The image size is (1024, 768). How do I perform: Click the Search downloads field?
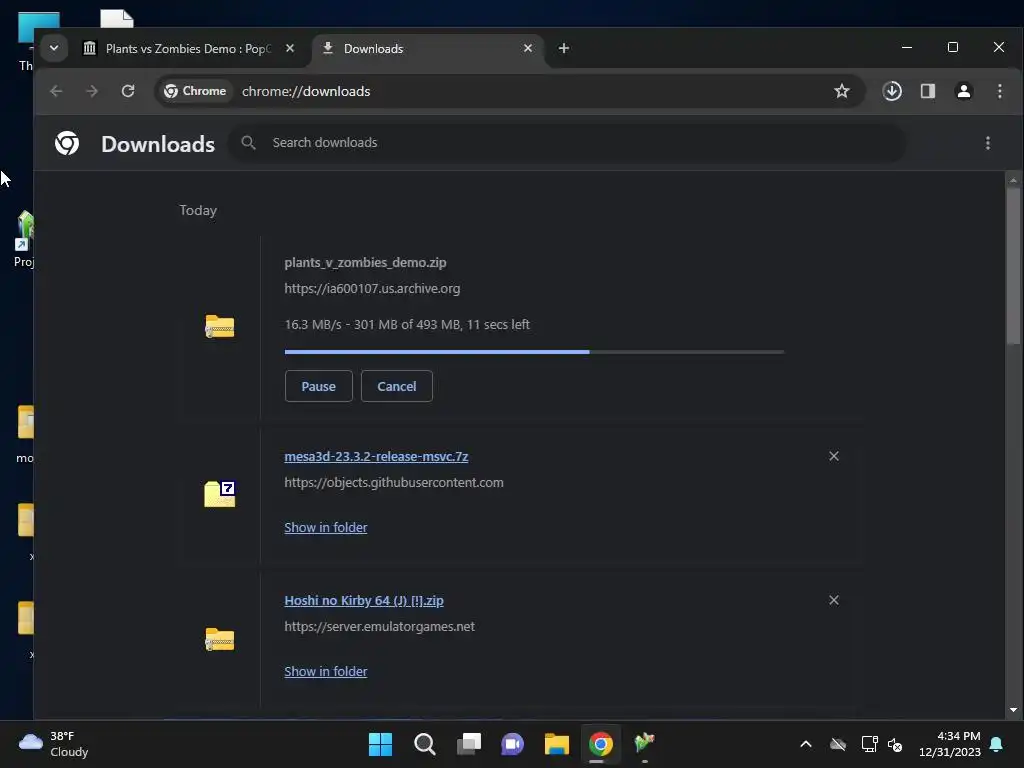(566, 143)
